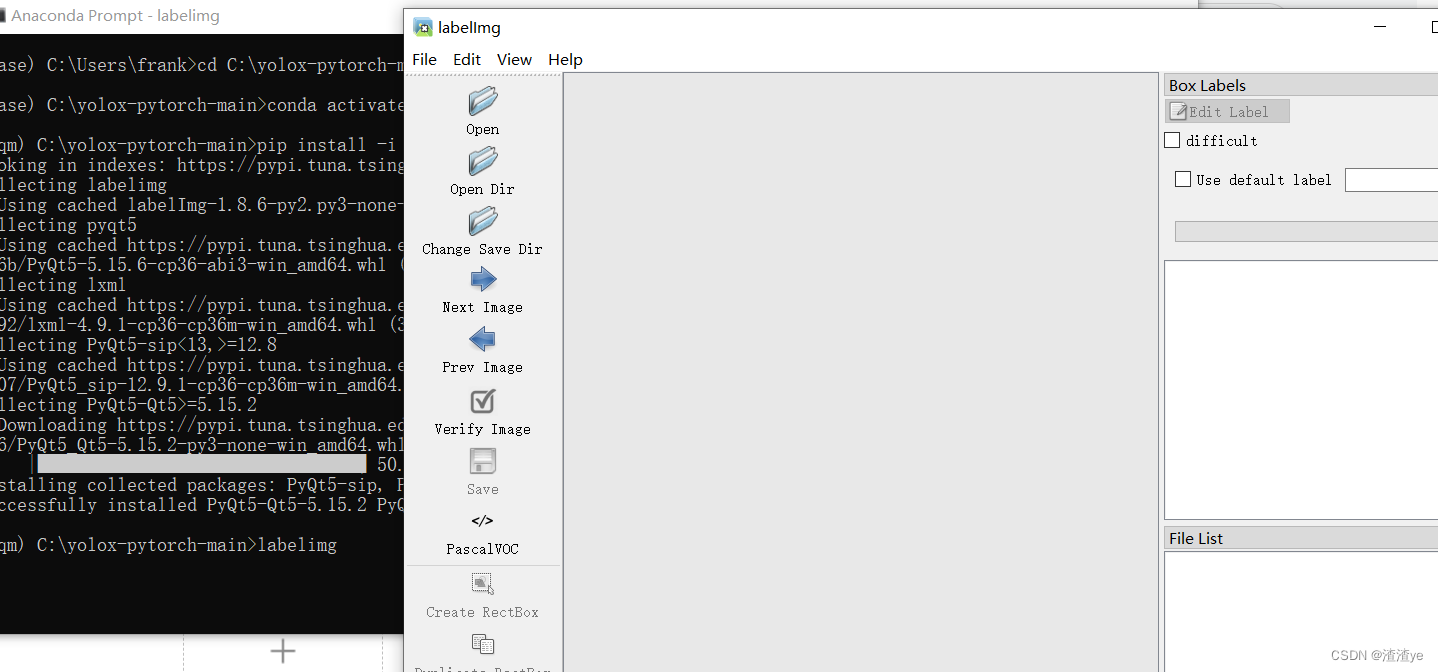Click the labelimg command line in Anaconda Prompt

coord(168,545)
